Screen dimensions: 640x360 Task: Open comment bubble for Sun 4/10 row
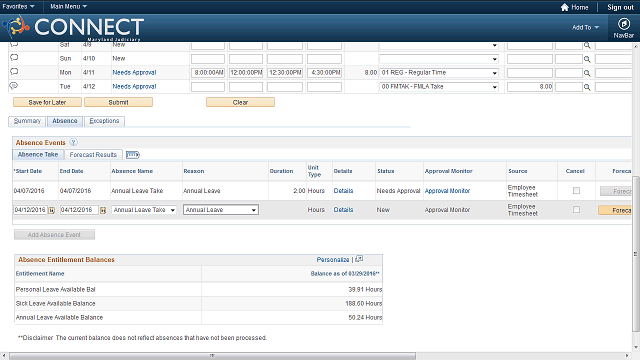14,58
